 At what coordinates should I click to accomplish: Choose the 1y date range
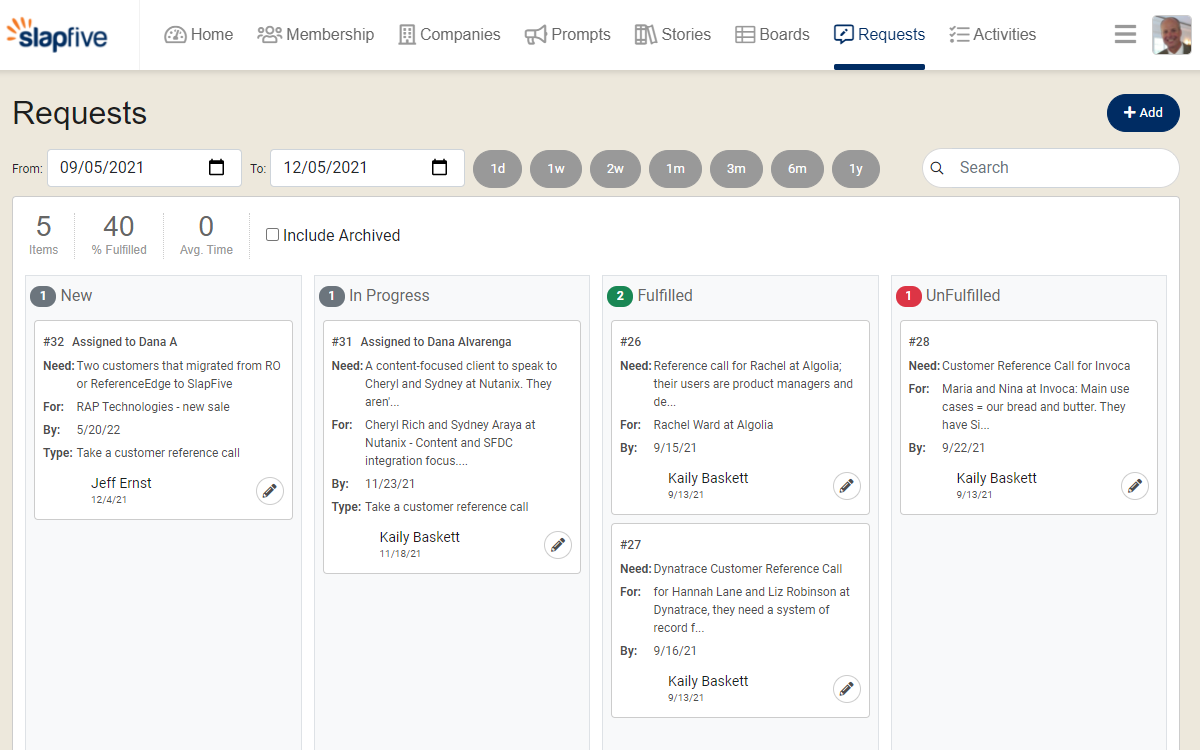coord(856,169)
